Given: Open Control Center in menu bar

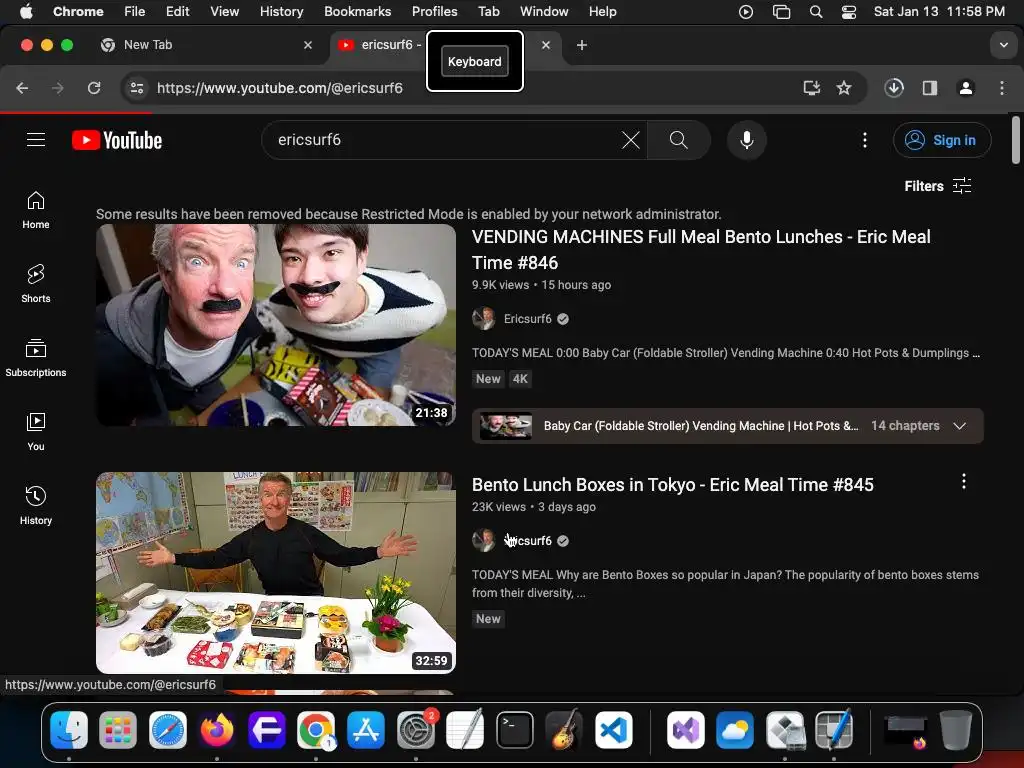Looking at the screenshot, I should [x=848, y=11].
